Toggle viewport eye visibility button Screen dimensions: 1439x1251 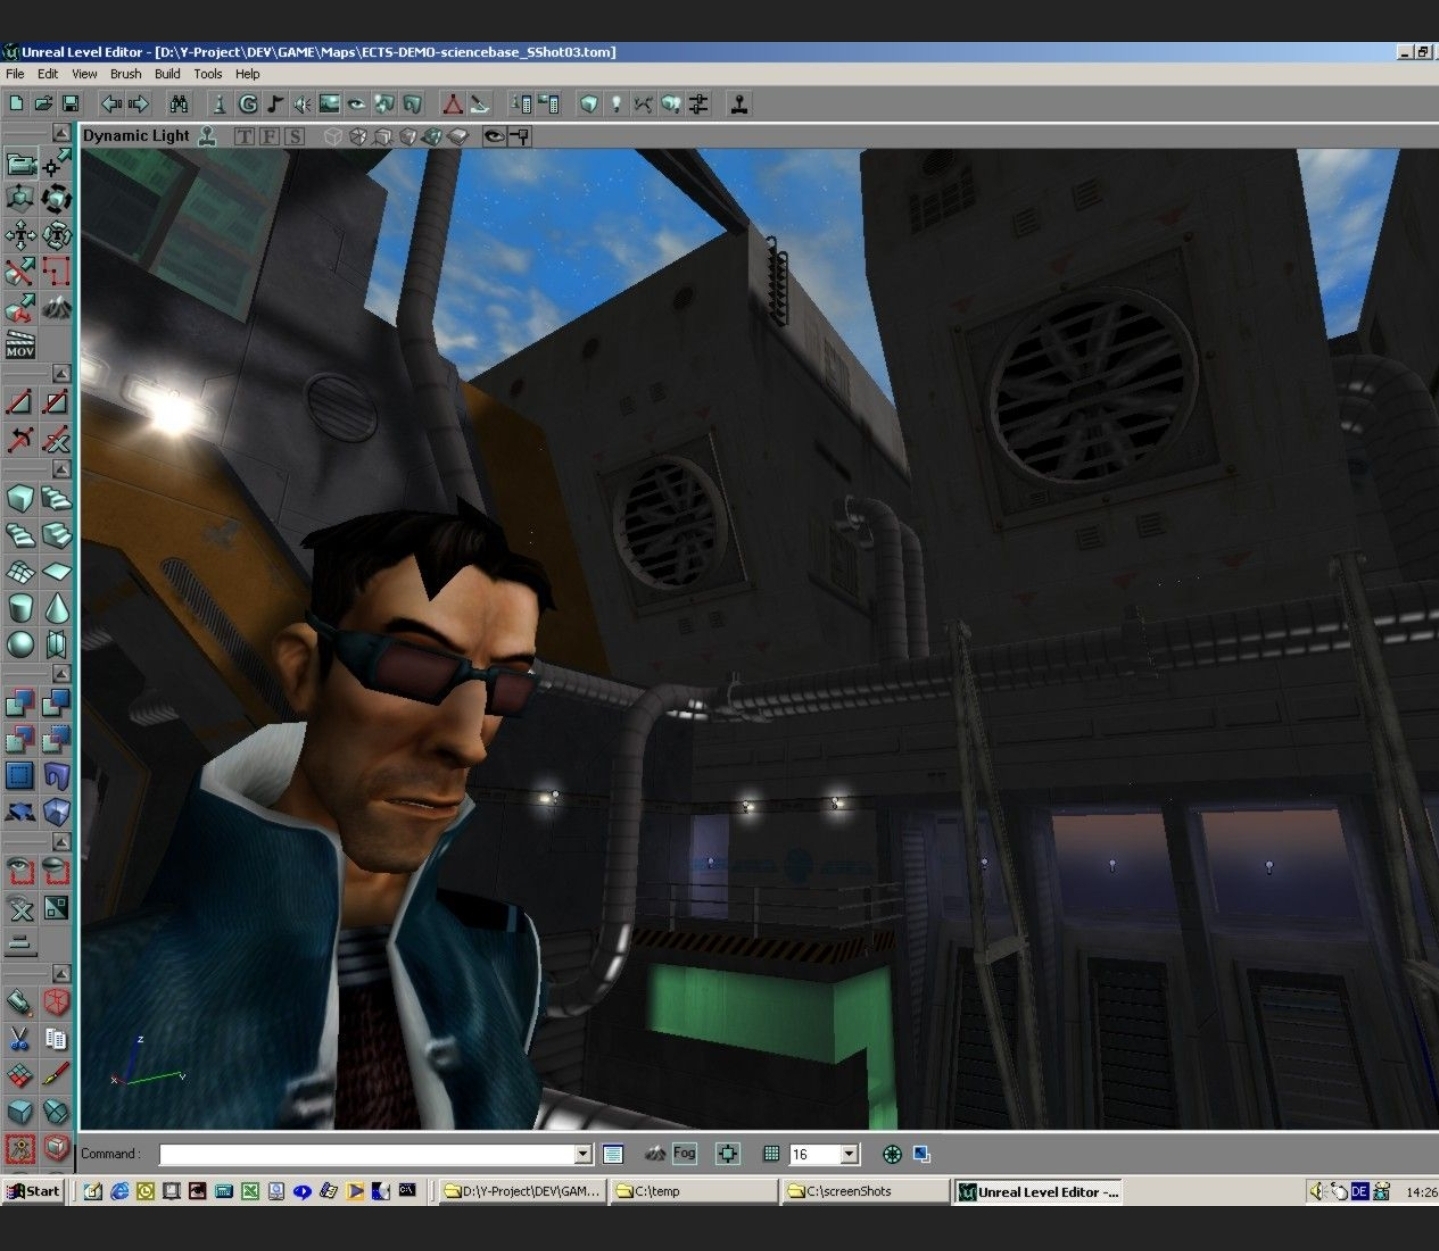coord(494,136)
